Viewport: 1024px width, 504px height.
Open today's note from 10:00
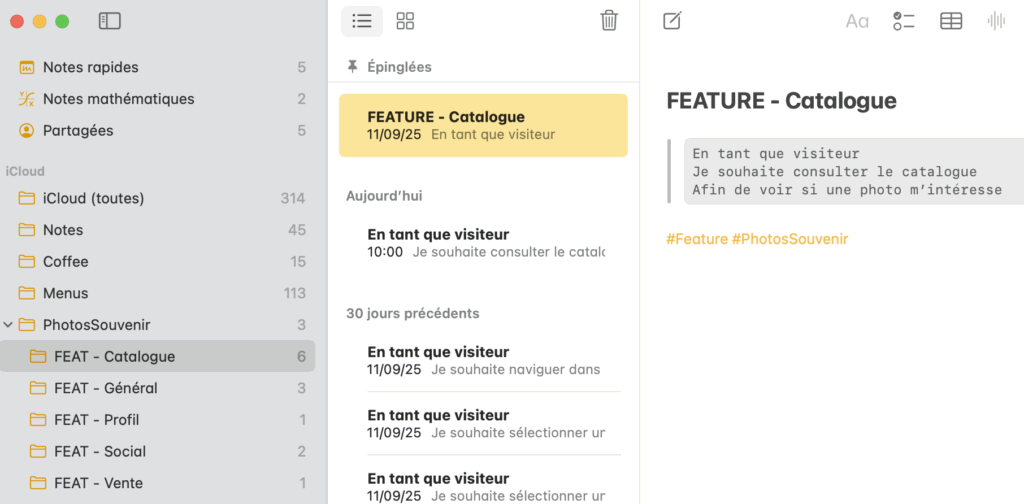coord(483,243)
